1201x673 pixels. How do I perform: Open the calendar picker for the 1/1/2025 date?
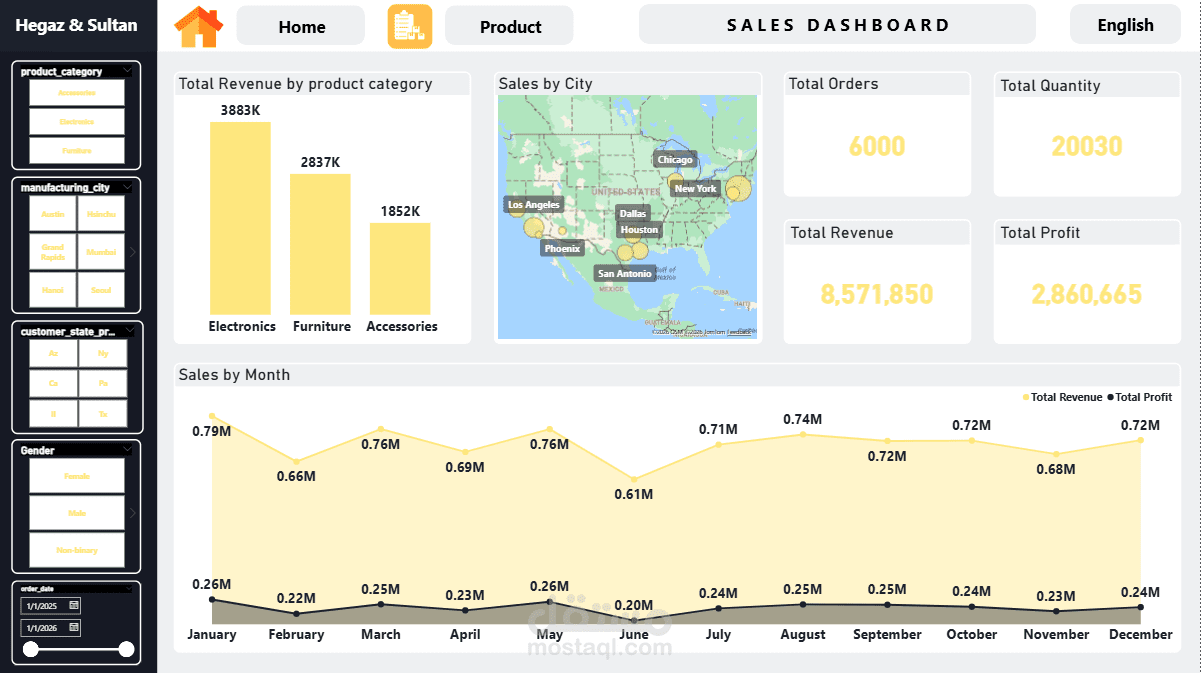pyautogui.click(x=73, y=606)
